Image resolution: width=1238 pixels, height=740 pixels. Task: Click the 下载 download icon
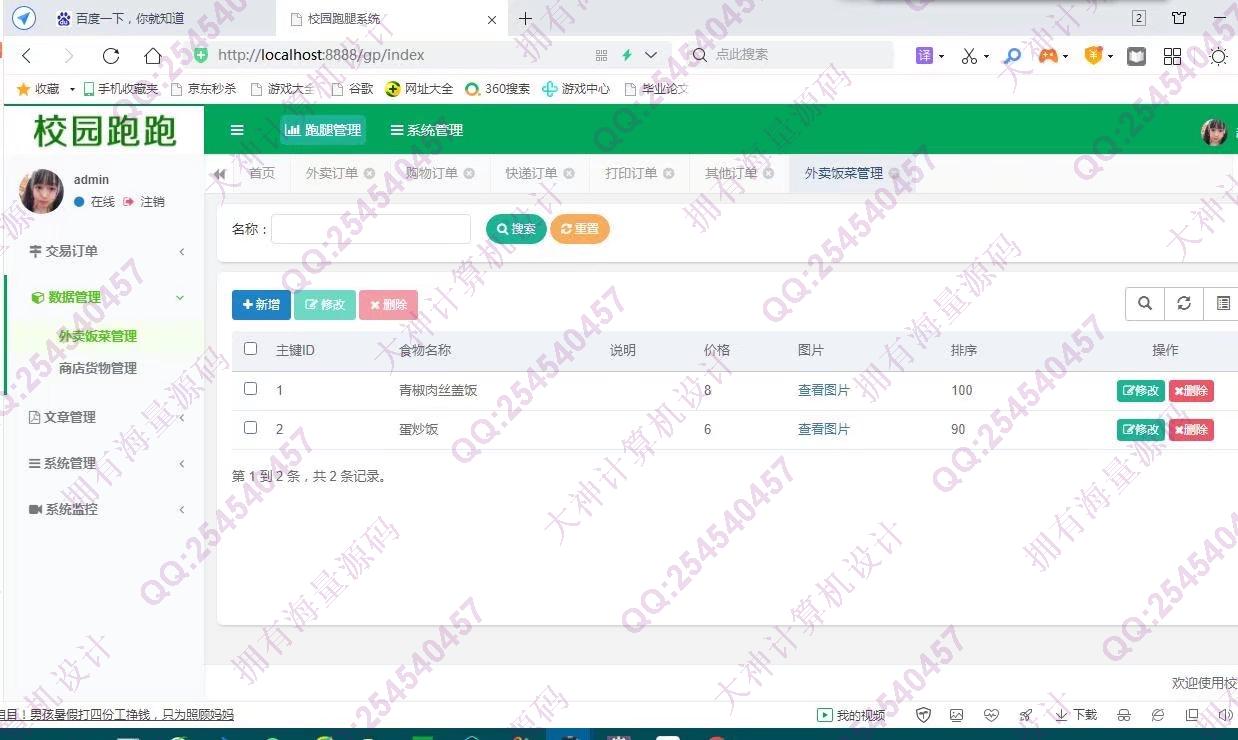click(x=1076, y=715)
